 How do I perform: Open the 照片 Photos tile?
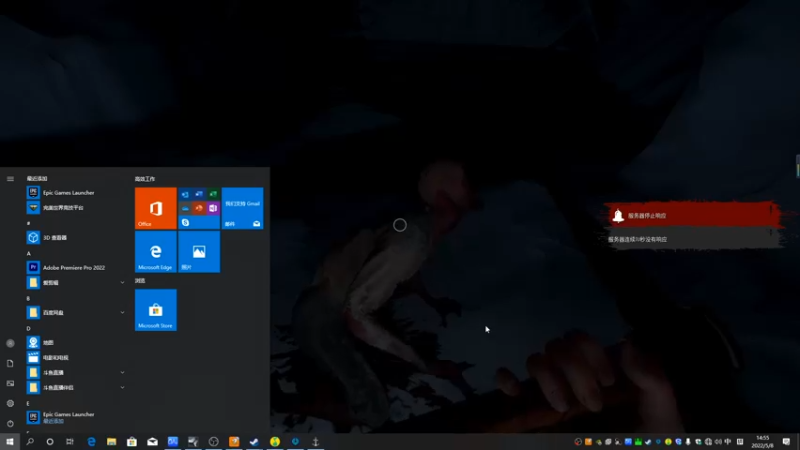199,252
